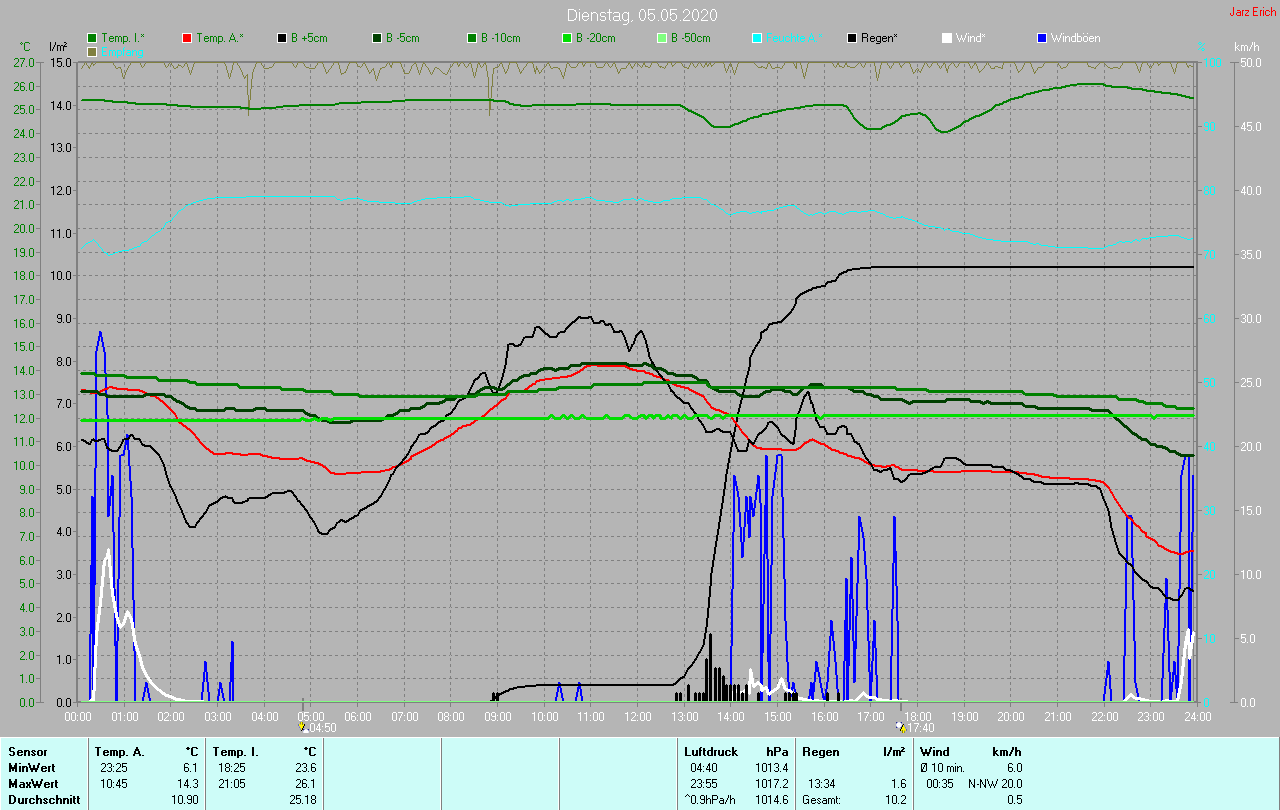Select the white Wind legend square

coord(947,38)
